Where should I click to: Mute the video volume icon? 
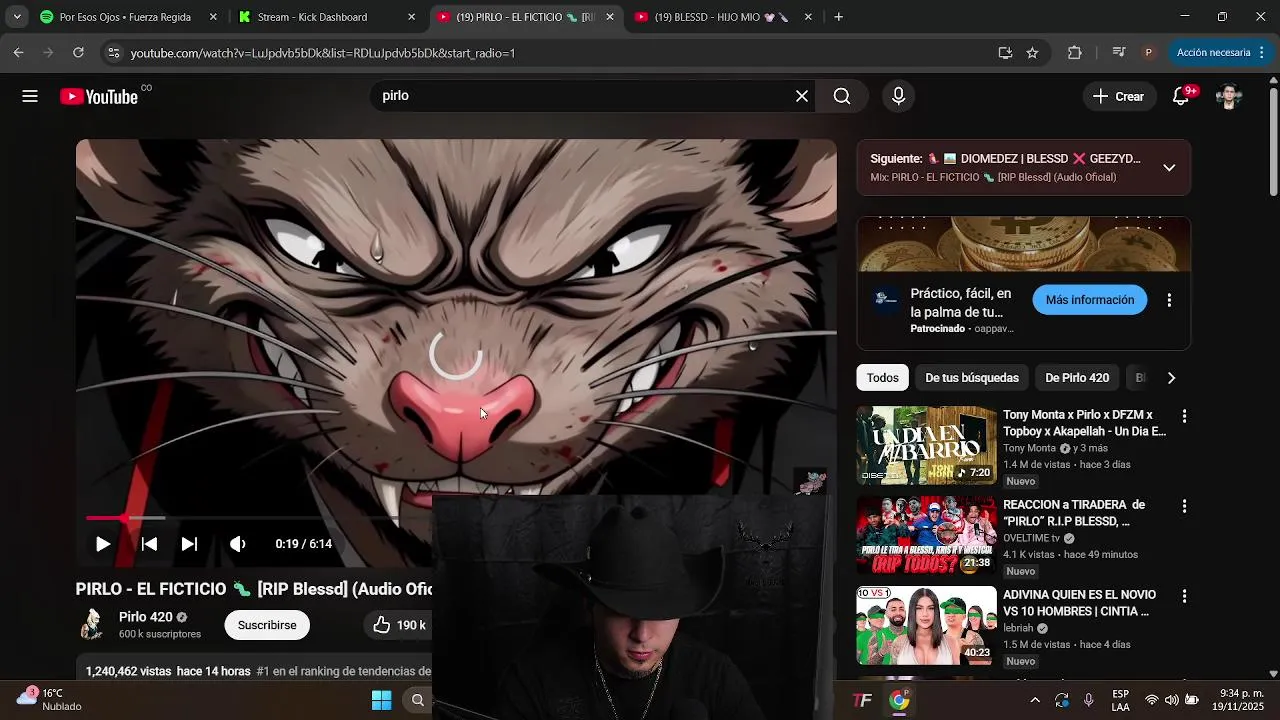coord(238,544)
